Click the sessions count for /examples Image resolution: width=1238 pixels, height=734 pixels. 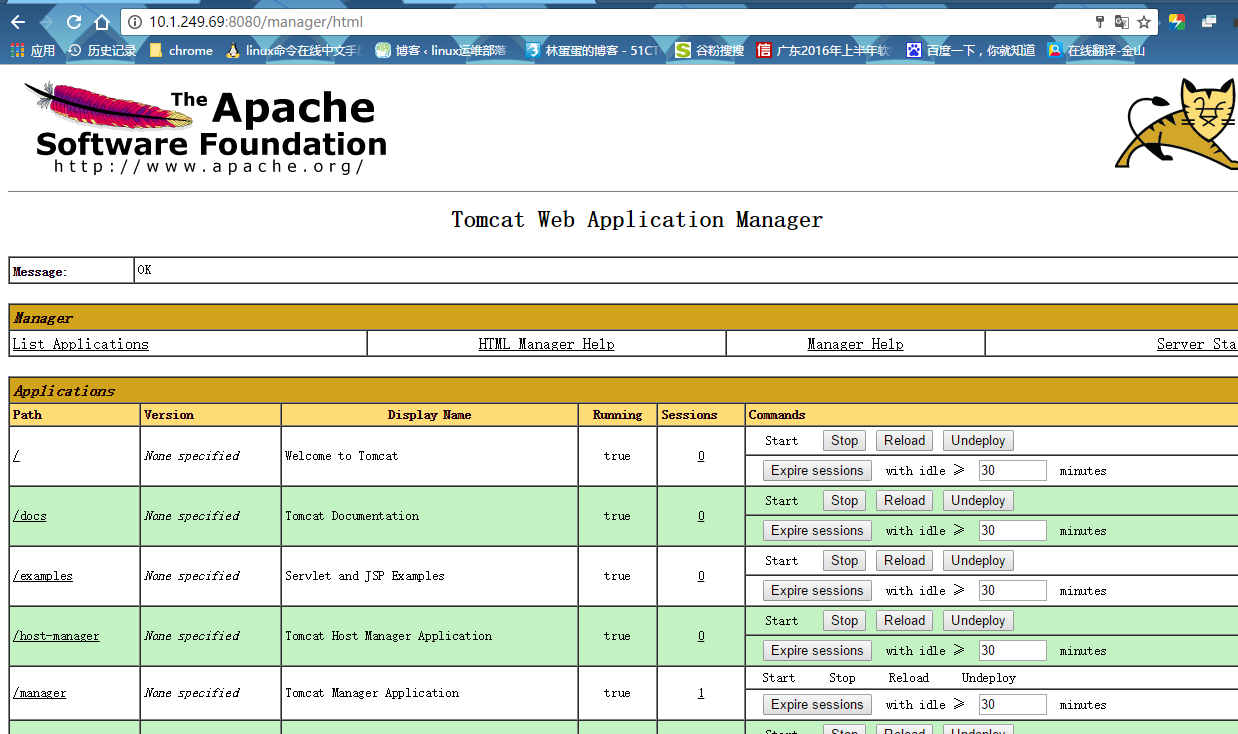pyautogui.click(x=701, y=576)
